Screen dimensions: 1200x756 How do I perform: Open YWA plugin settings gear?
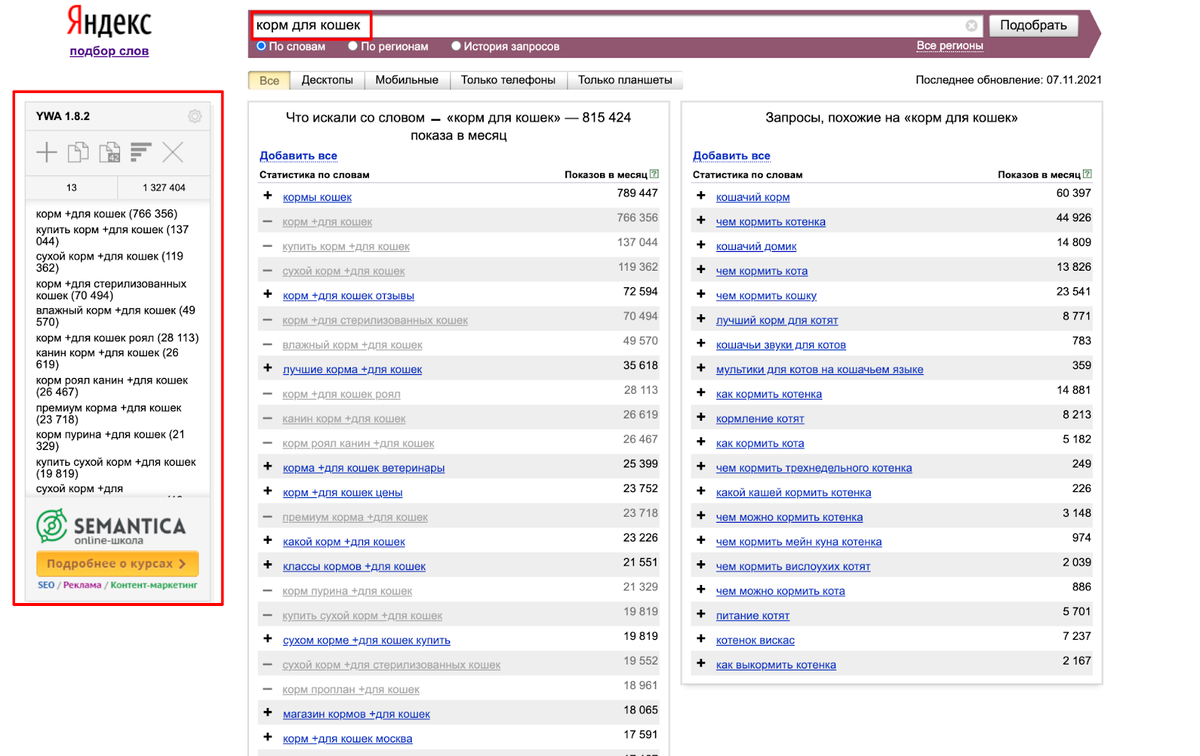194,116
